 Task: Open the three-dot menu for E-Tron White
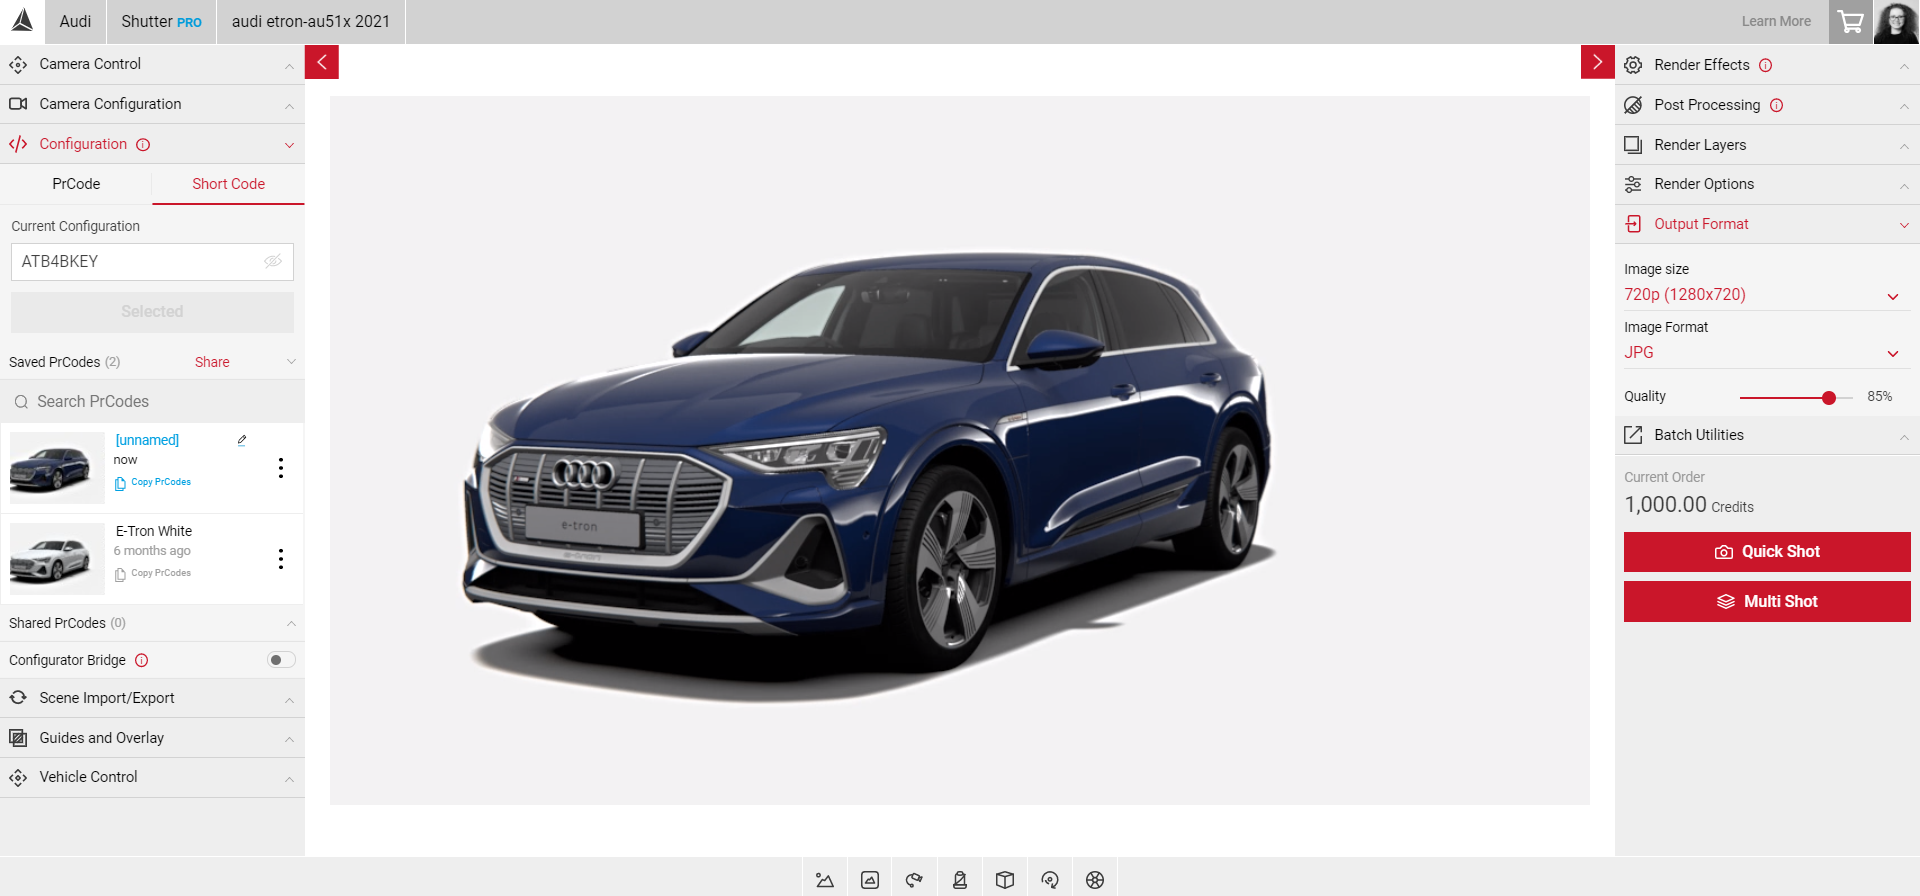coord(281,559)
